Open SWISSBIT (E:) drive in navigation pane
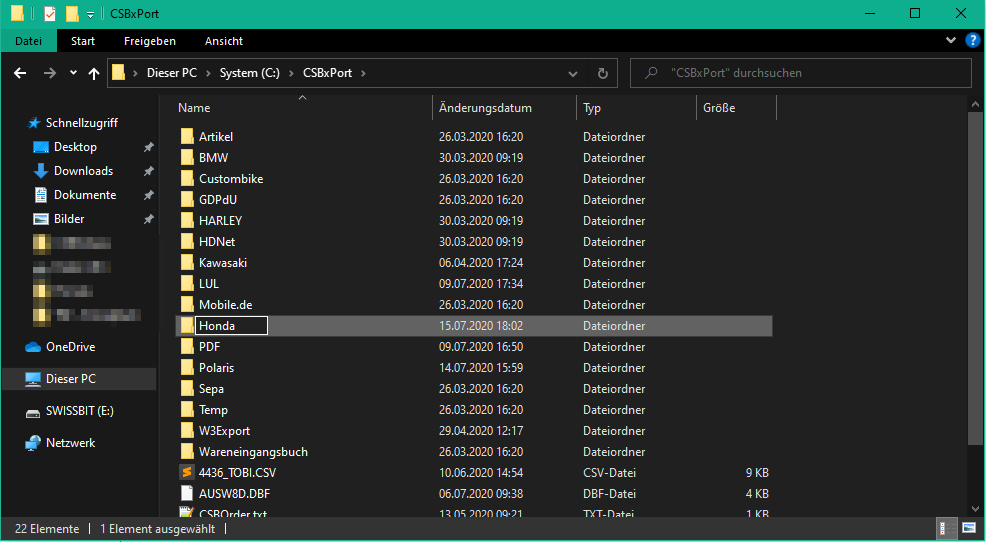This screenshot has height=542, width=986. [x=79, y=411]
